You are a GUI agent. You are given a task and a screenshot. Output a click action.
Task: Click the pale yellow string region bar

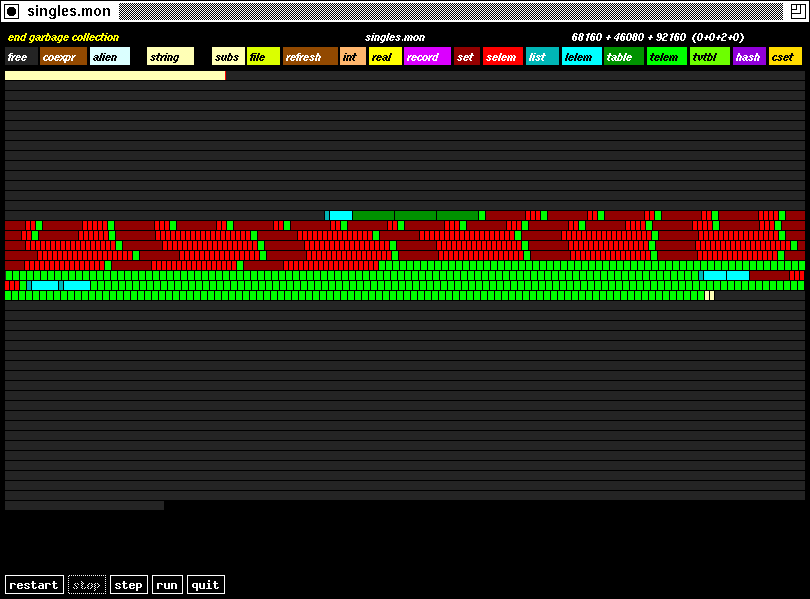coord(115,75)
